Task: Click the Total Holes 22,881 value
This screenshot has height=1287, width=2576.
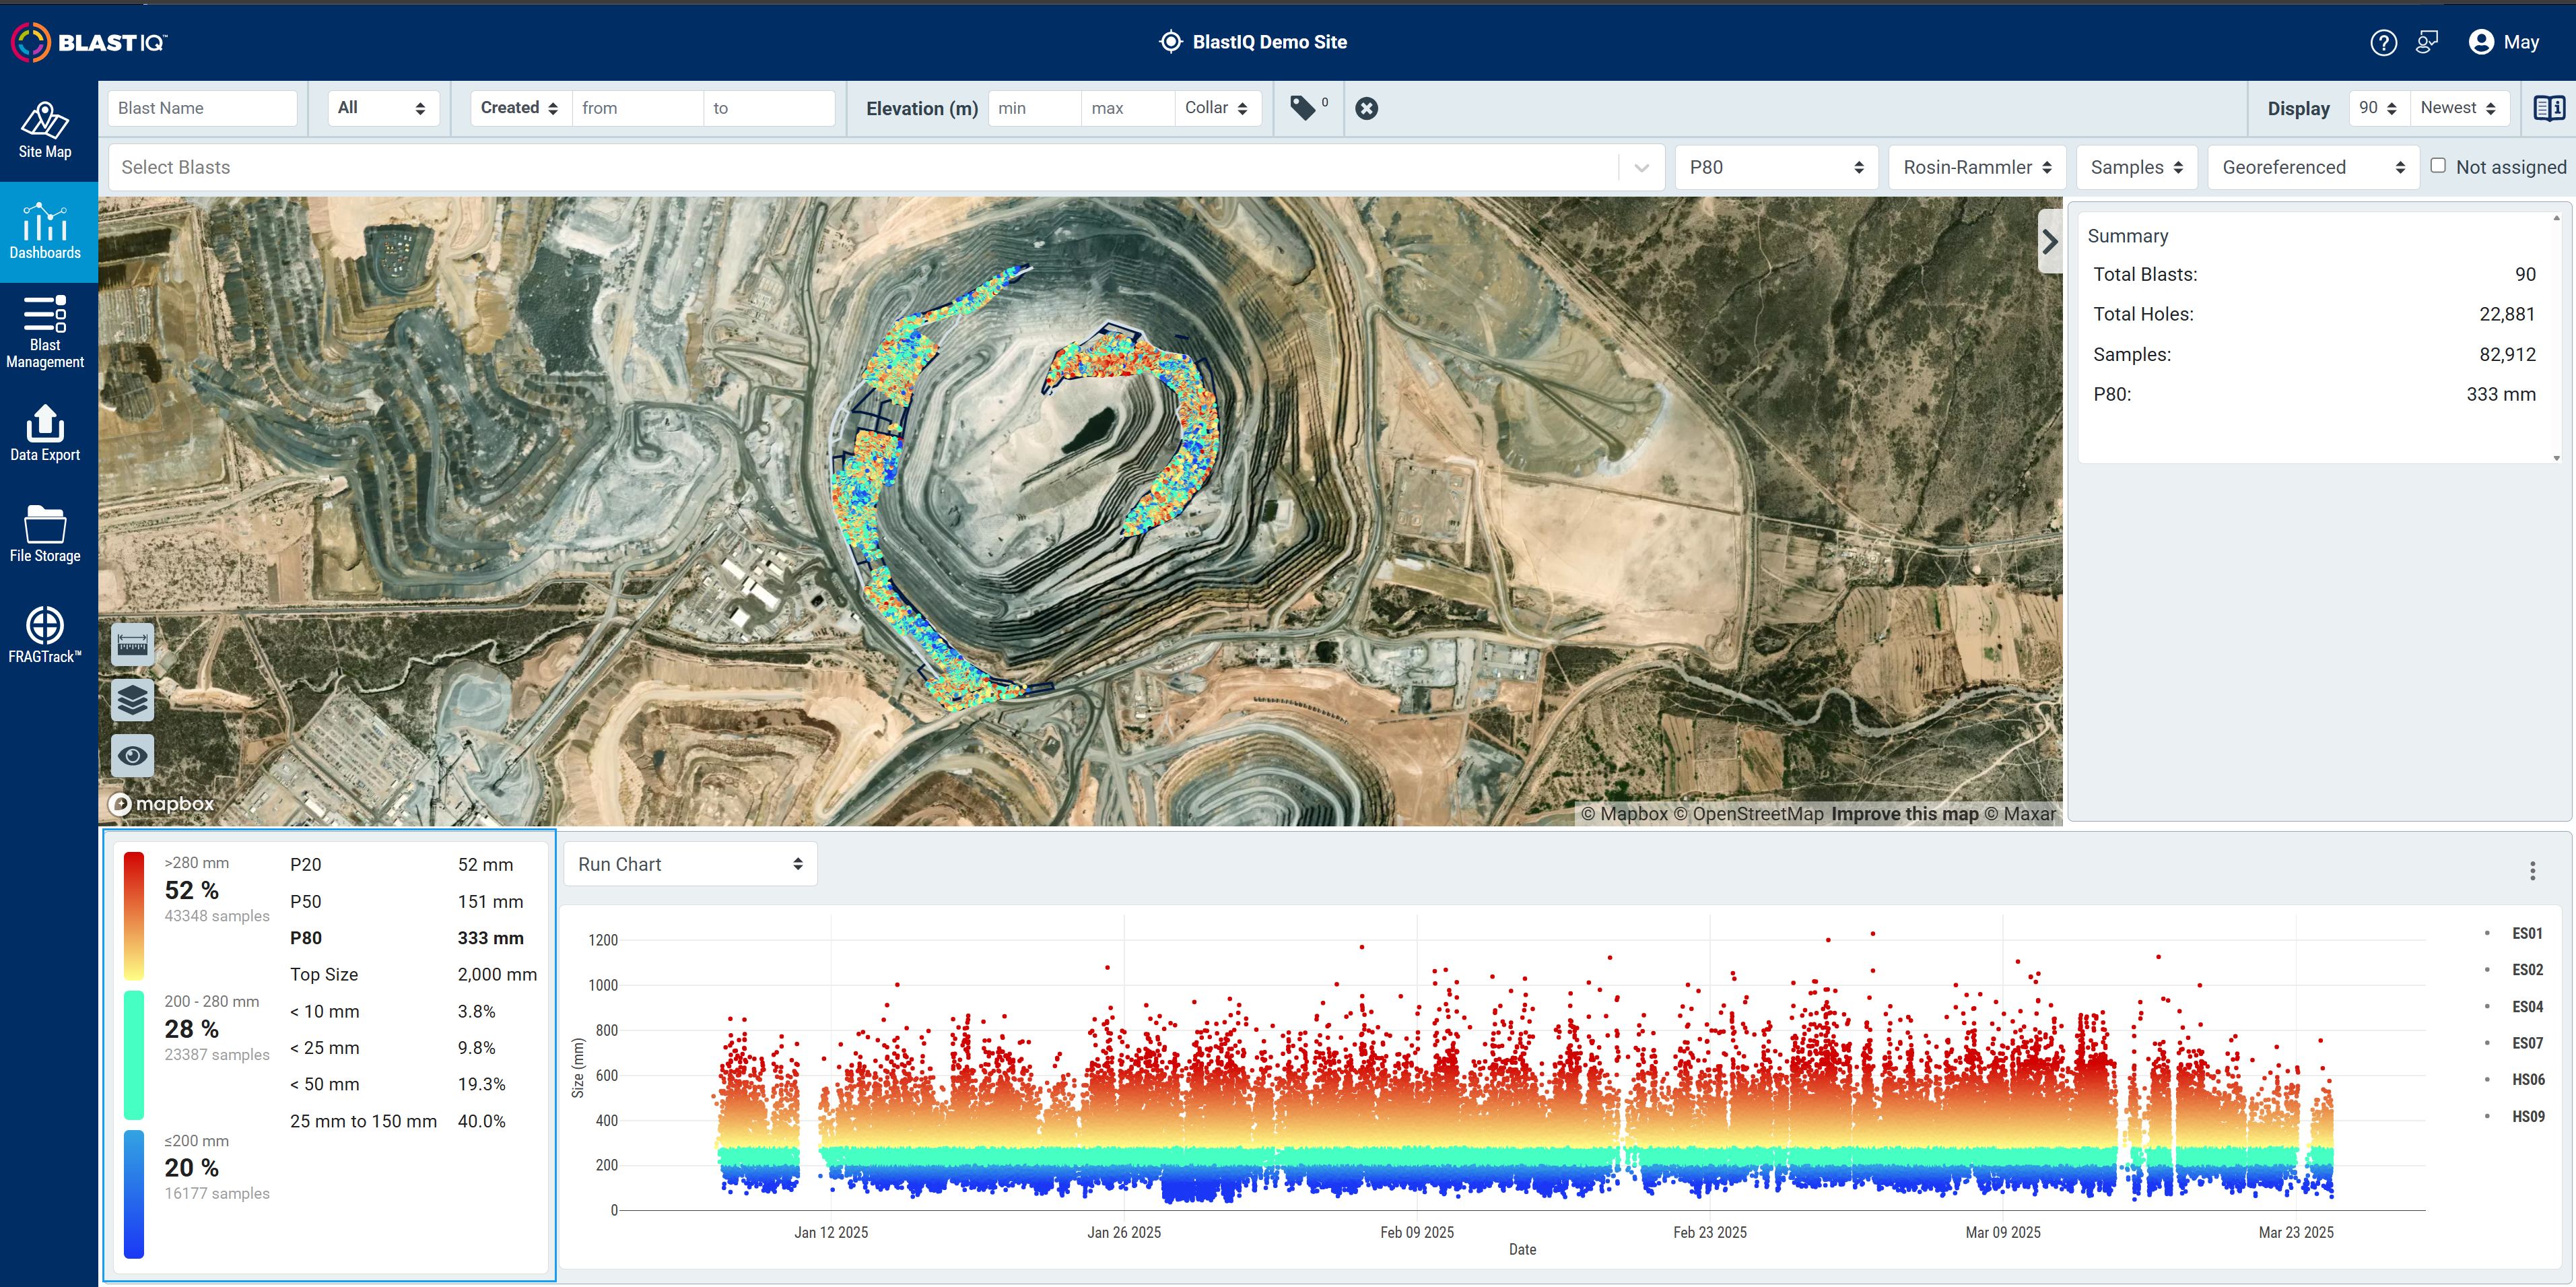Action: click(x=2507, y=314)
